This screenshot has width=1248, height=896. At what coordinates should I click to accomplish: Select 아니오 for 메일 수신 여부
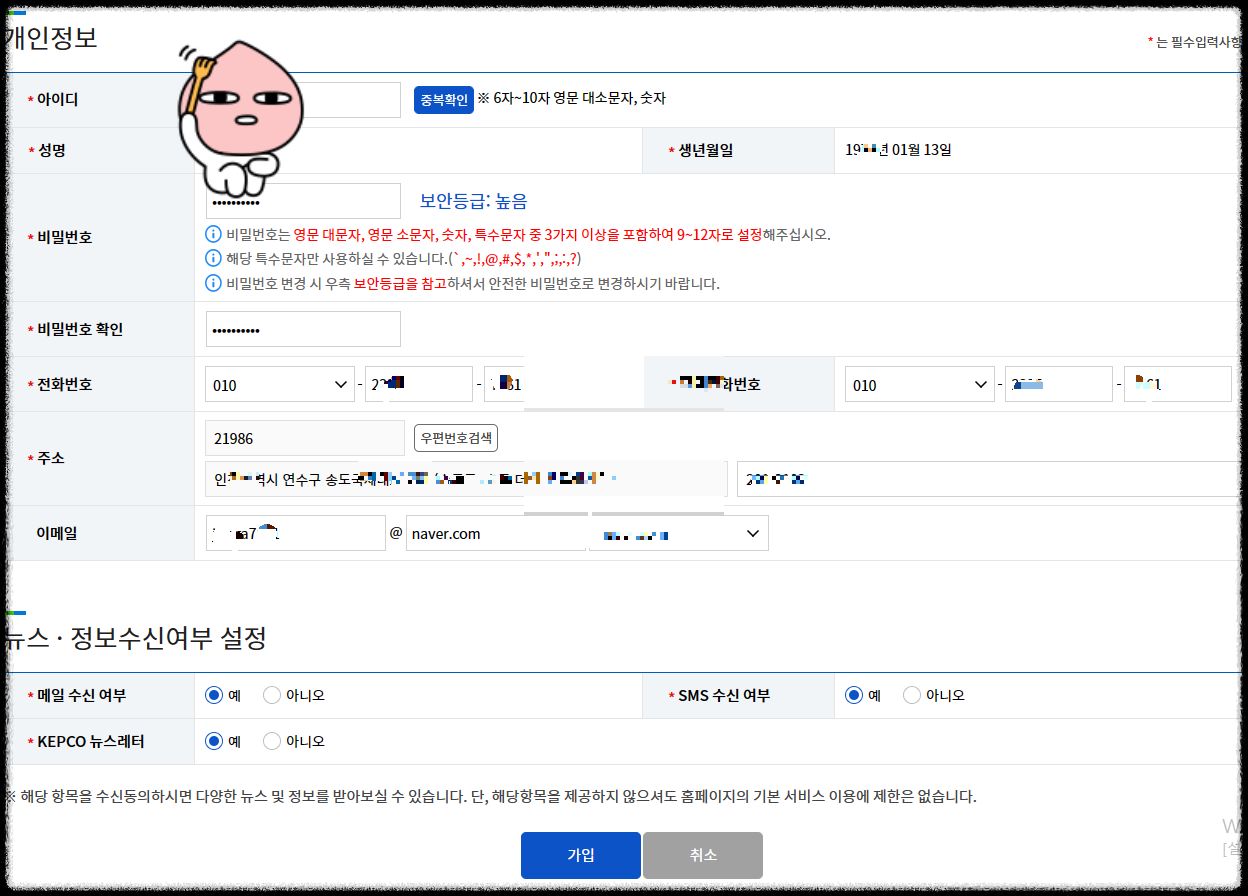pyautogui.click(x=272, y=694)
